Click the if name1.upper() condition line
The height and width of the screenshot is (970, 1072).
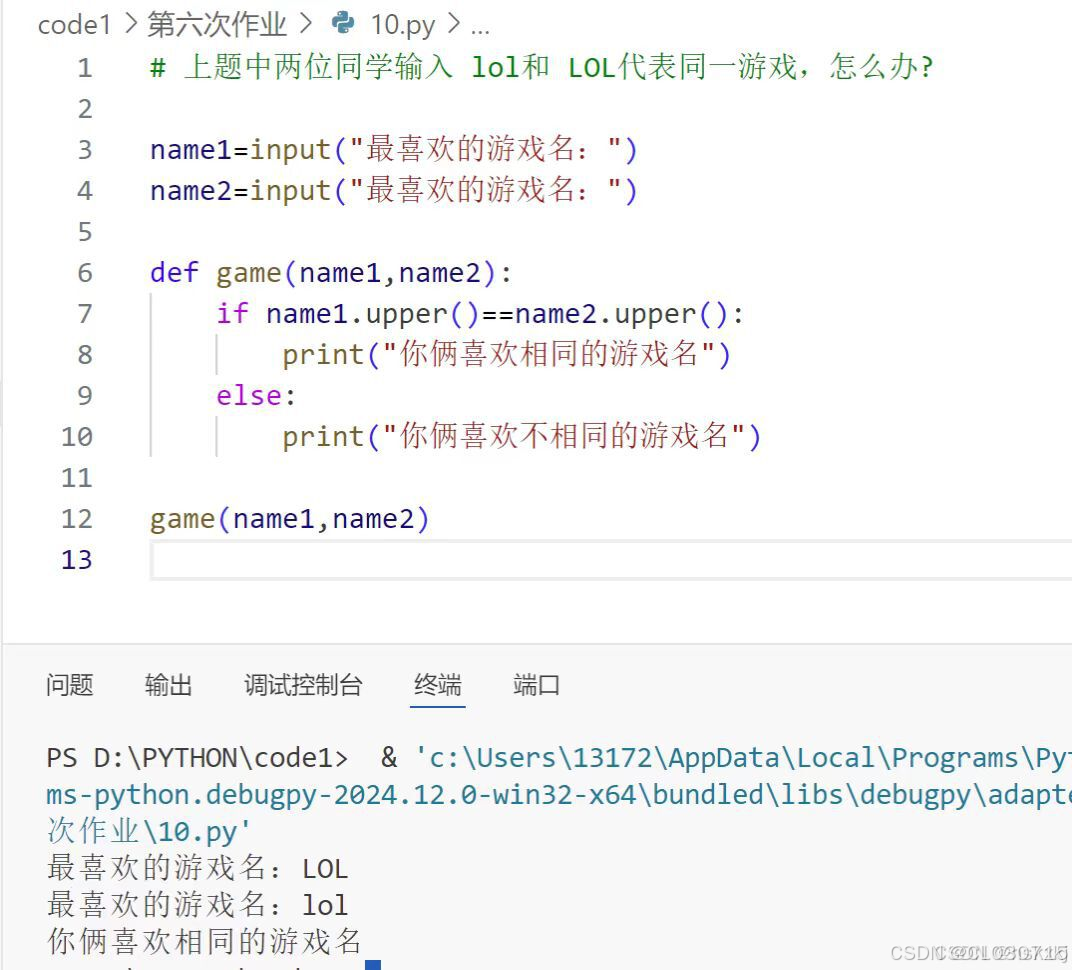[x=480, y=314]
